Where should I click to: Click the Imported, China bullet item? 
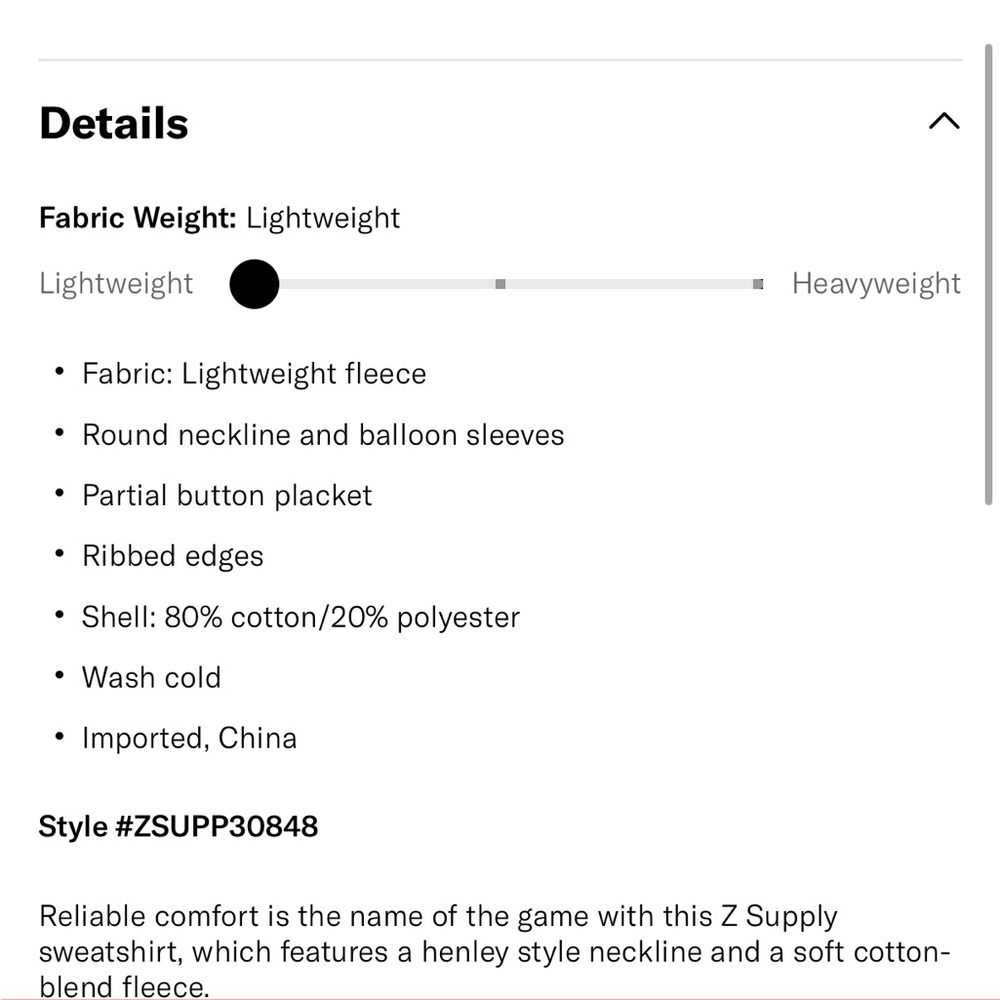(x=189, y=739)
